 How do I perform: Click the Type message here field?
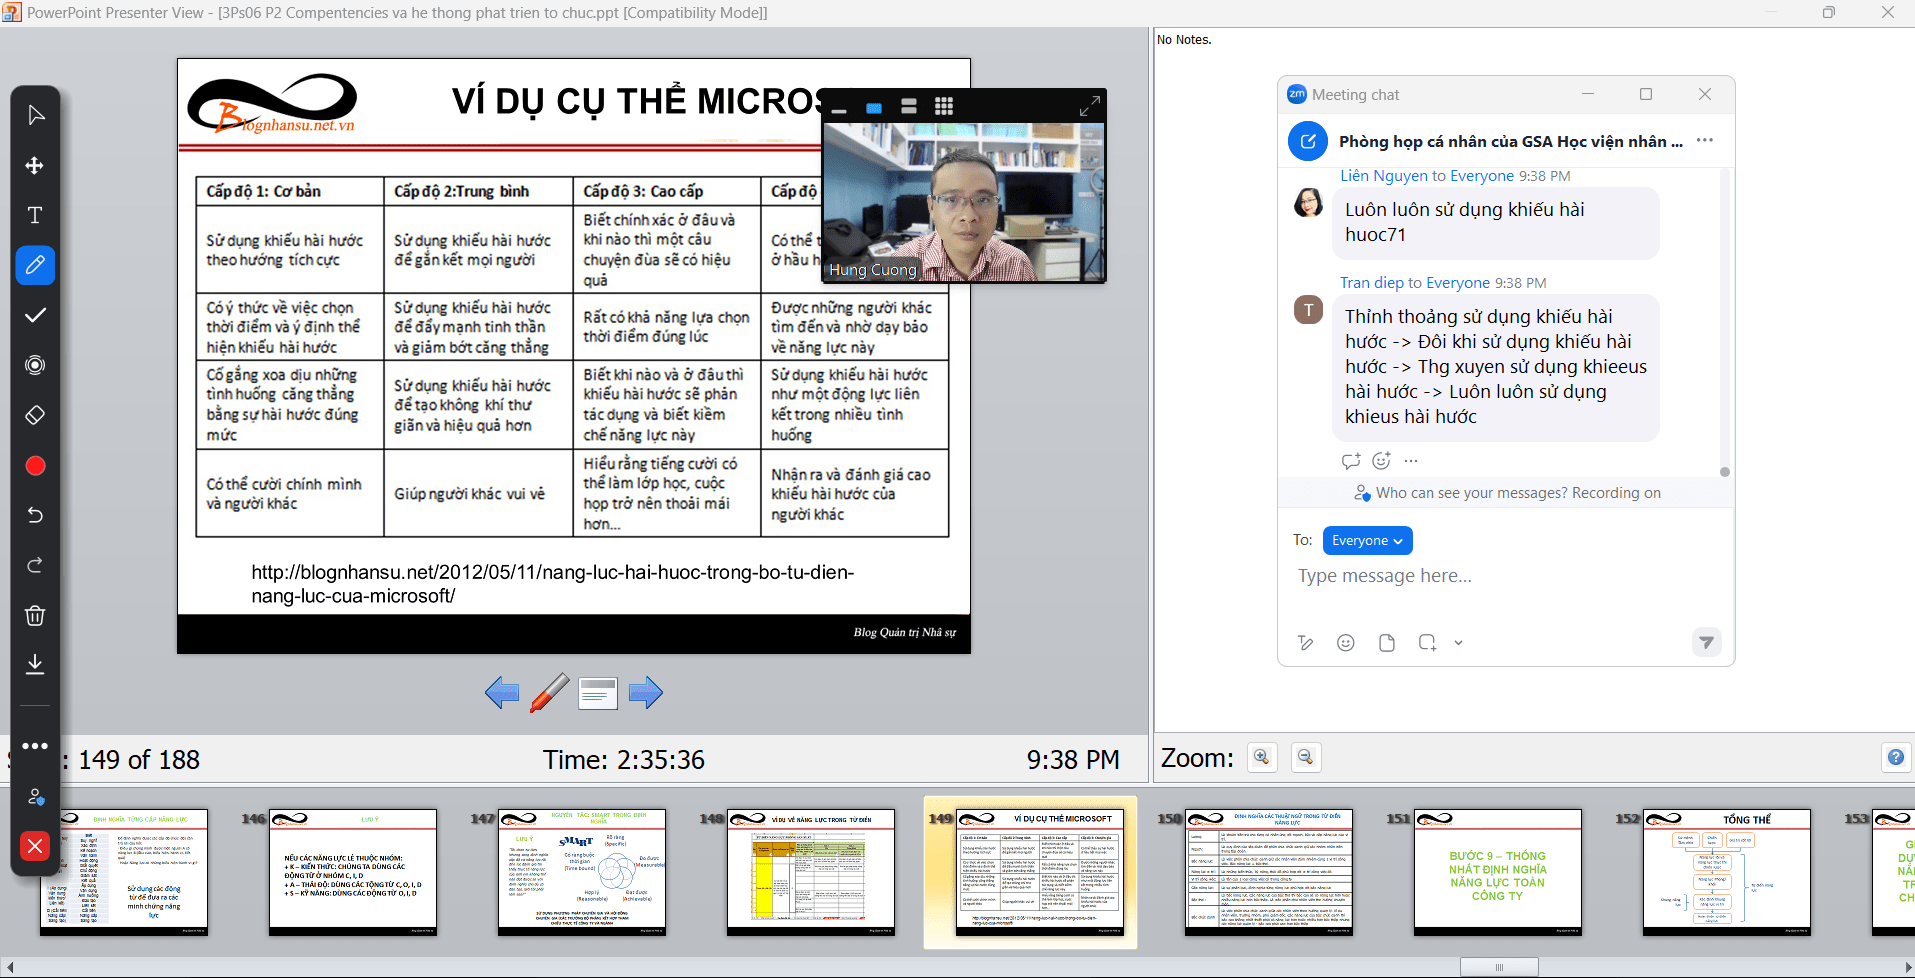click(x=1505, y=576)
